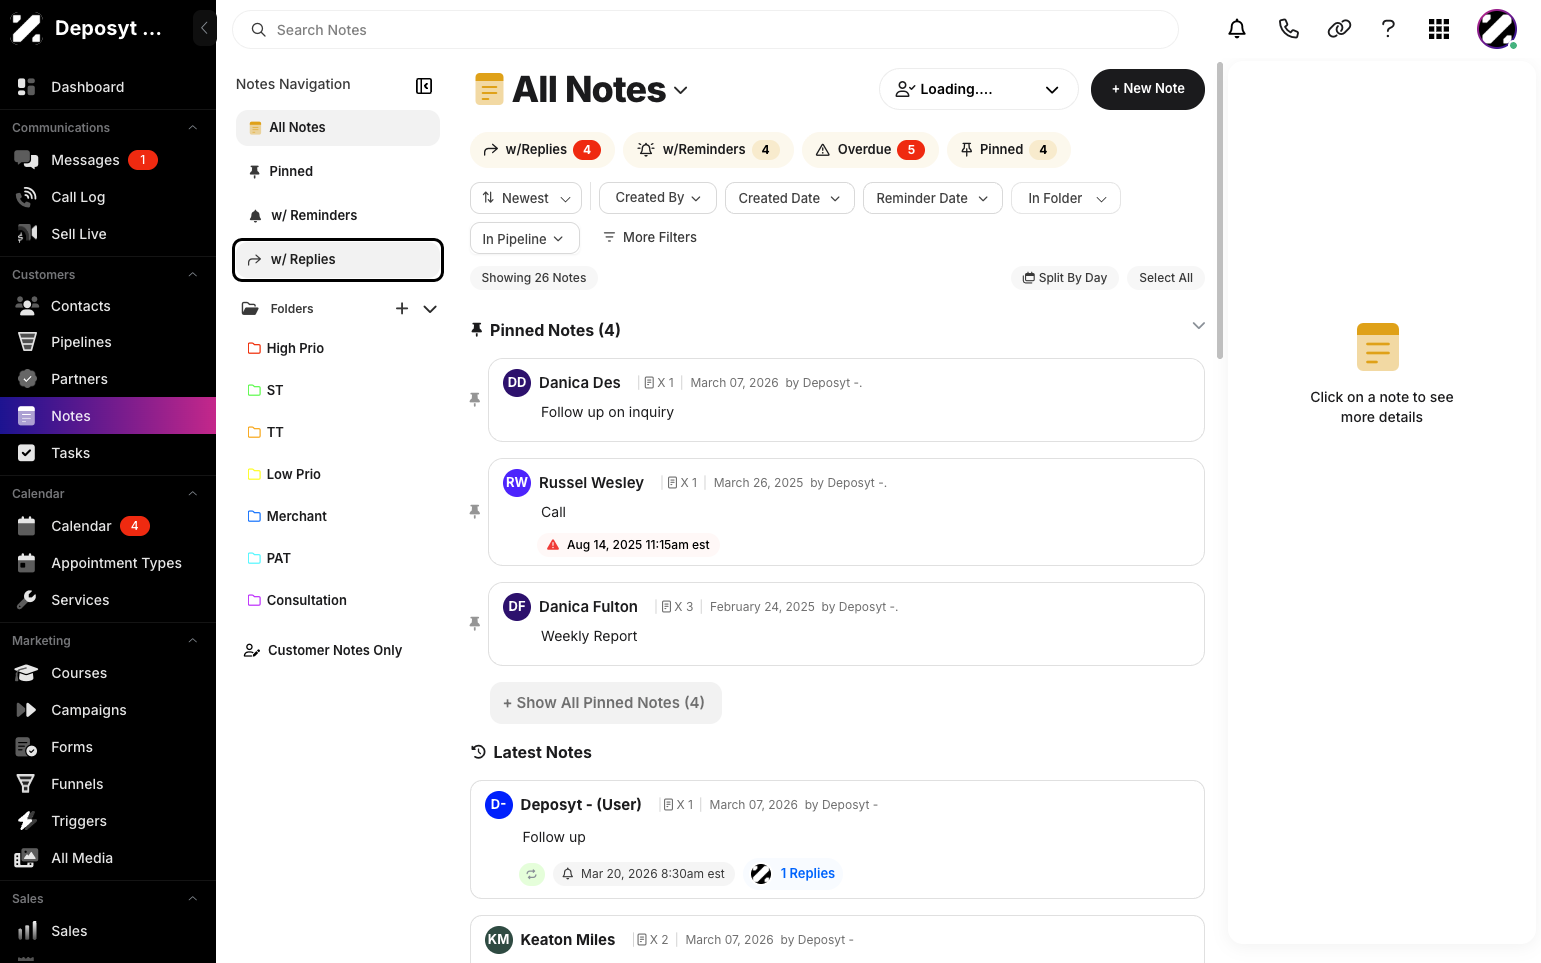Open the Loading user selector dropdown

[x=978, y=89]
